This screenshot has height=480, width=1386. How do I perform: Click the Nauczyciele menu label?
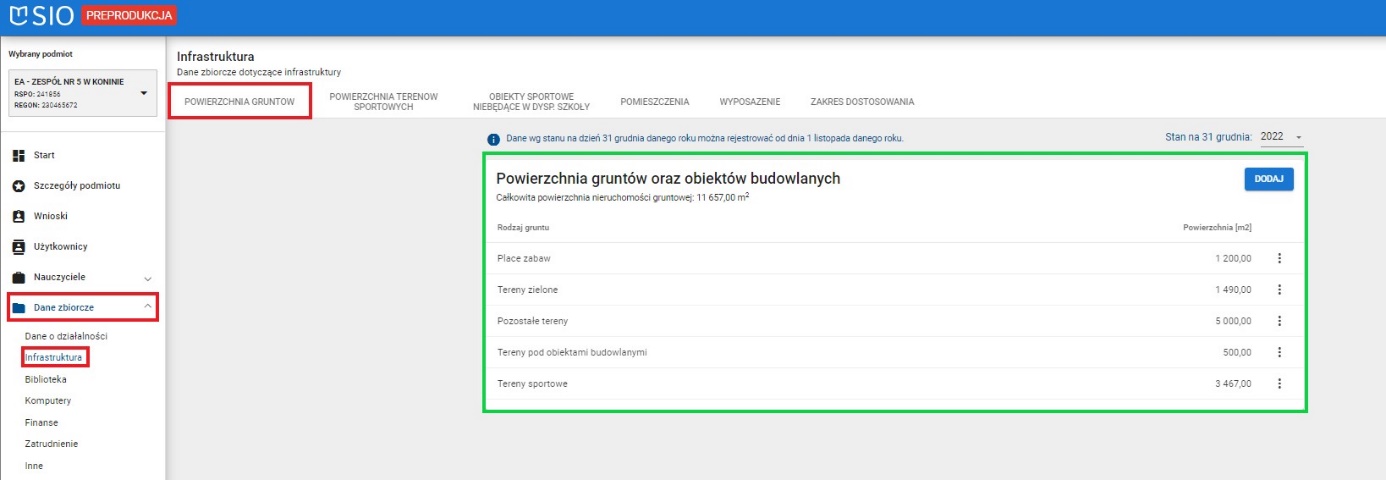[58, 277]
